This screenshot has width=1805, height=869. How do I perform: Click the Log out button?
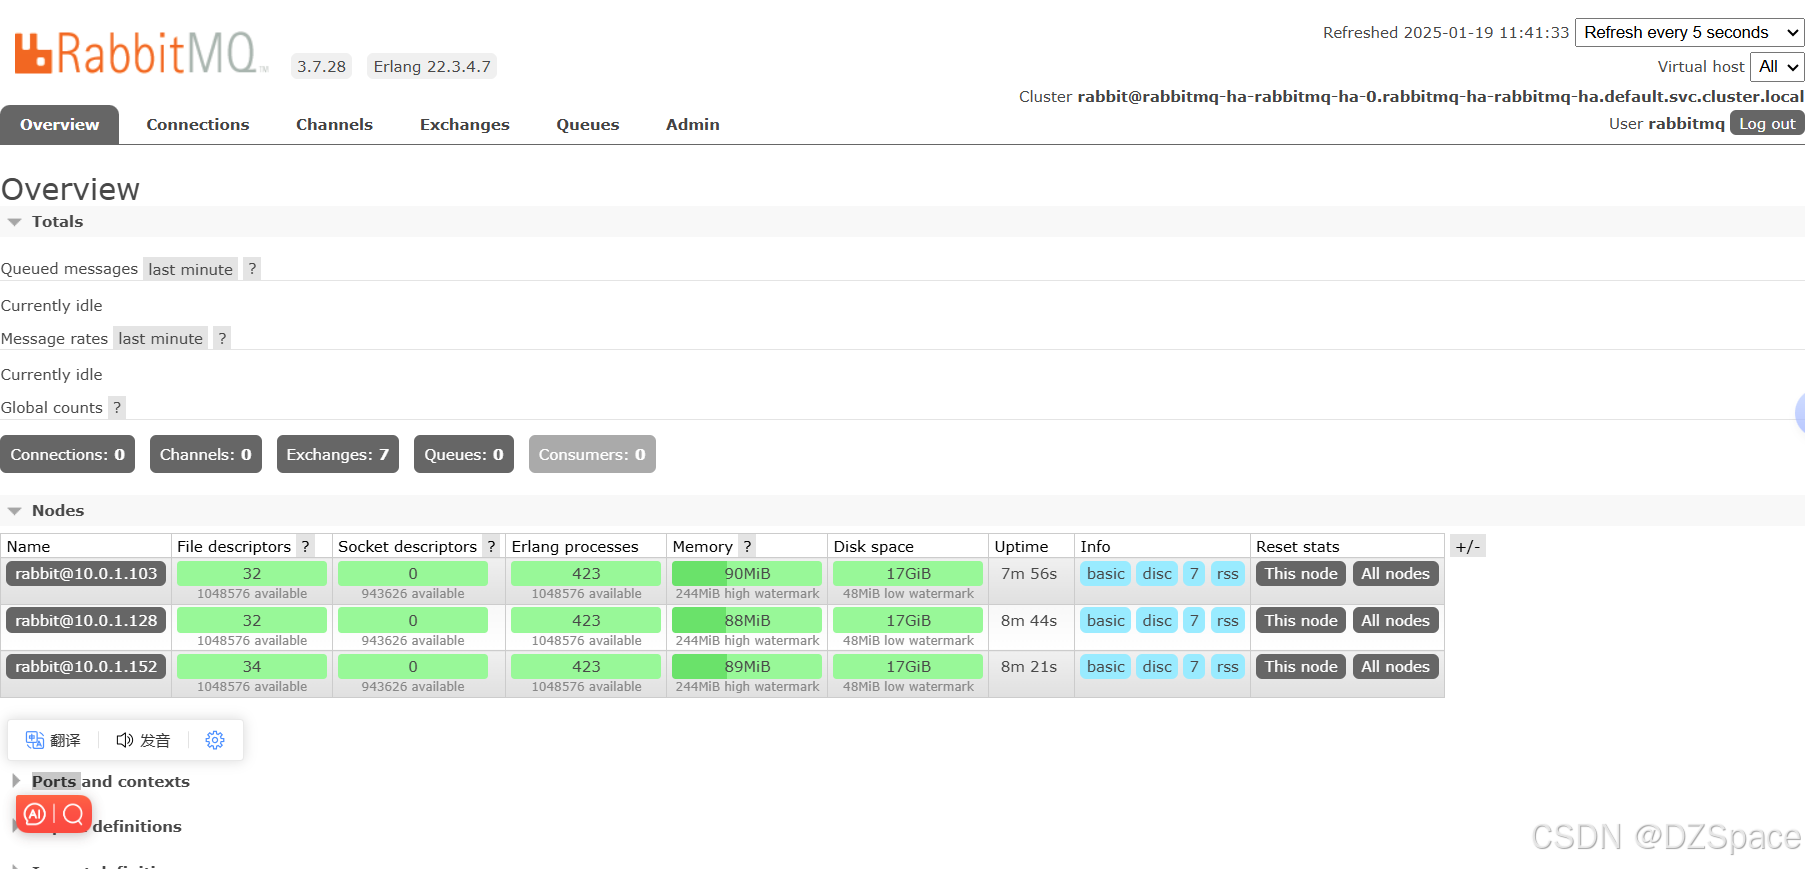(x=1767, y=123)
